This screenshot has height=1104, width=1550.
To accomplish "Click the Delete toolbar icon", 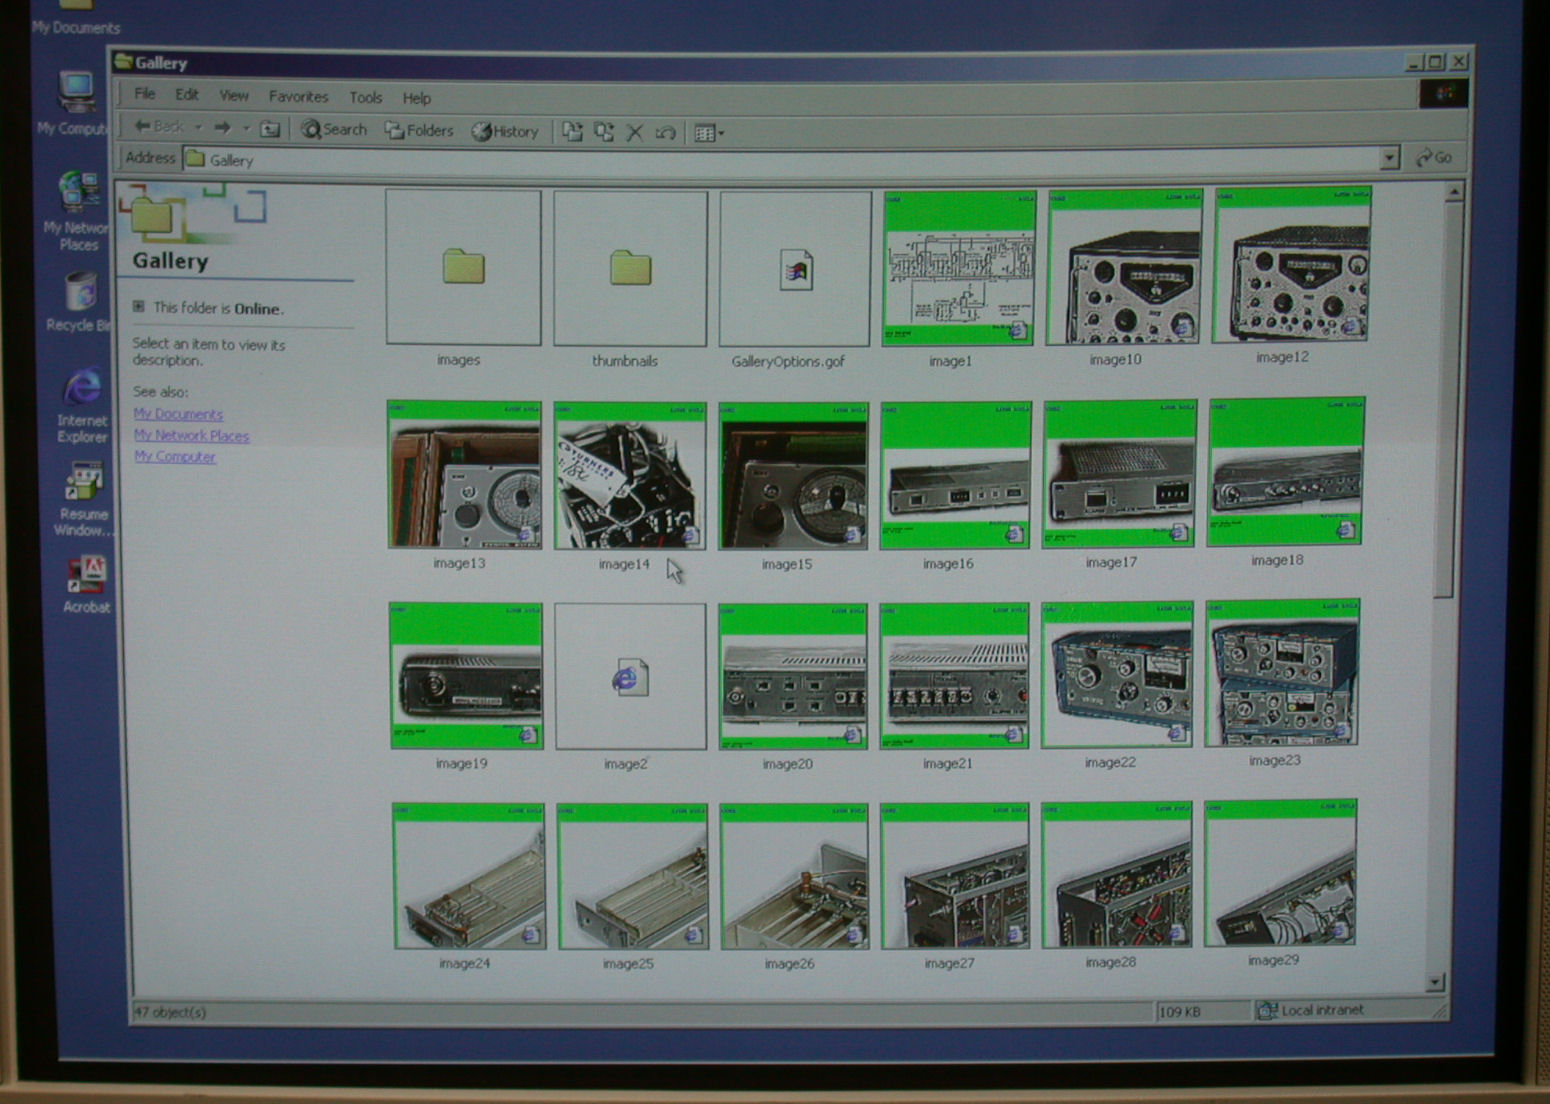I will click(634, 132).
